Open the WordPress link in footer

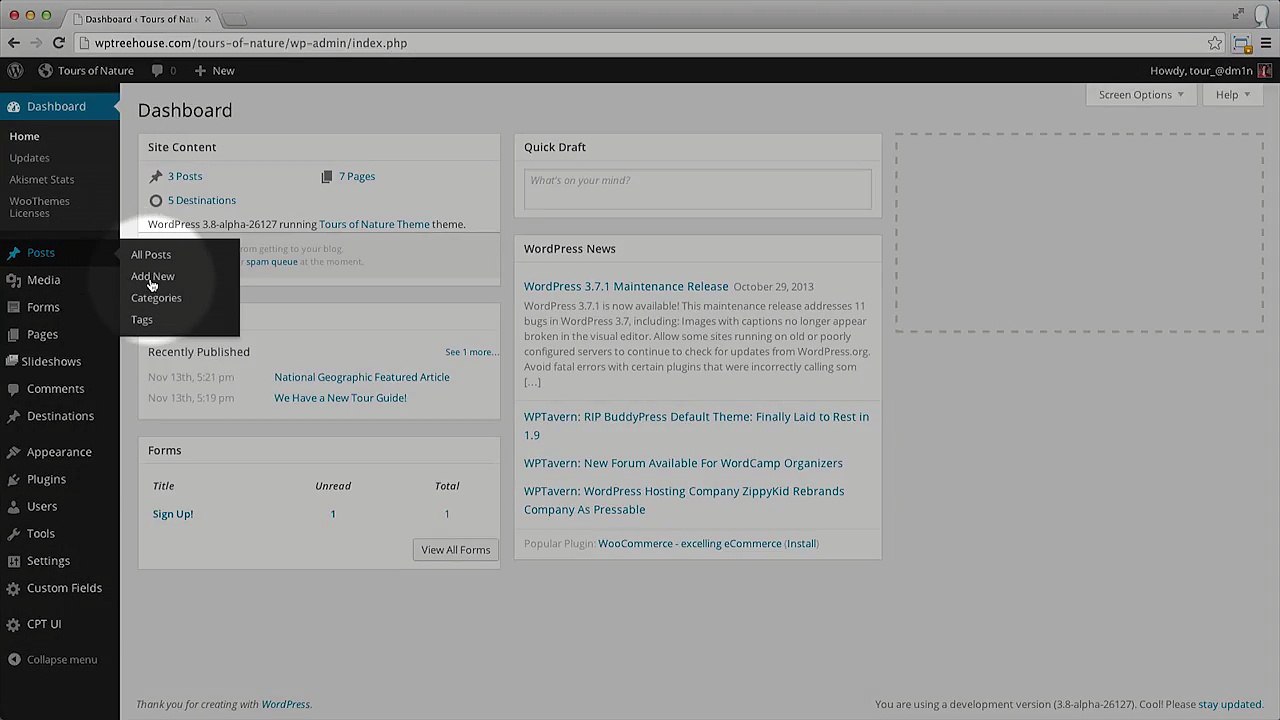(x=285, y=705)
